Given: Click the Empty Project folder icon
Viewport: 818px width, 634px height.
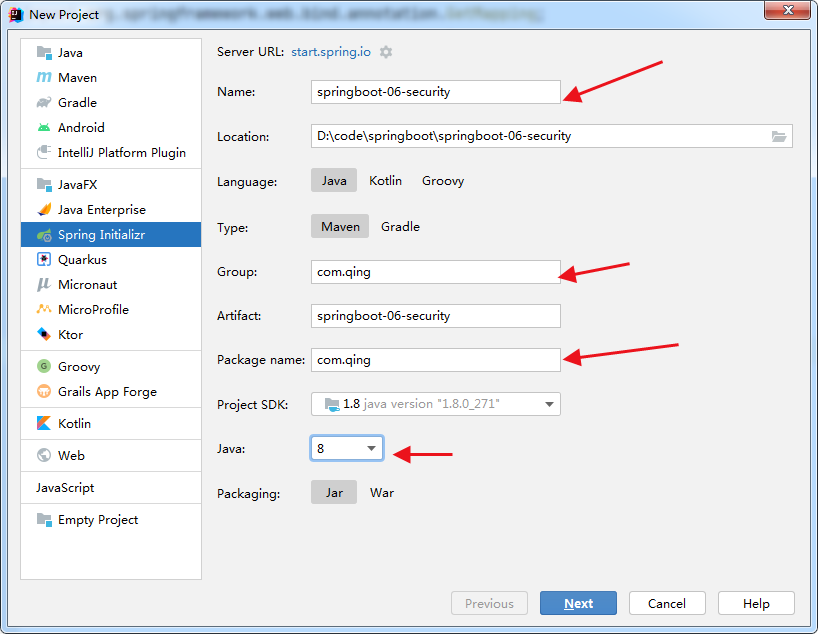Looking at the screenshot, I should tap(44, 520).
